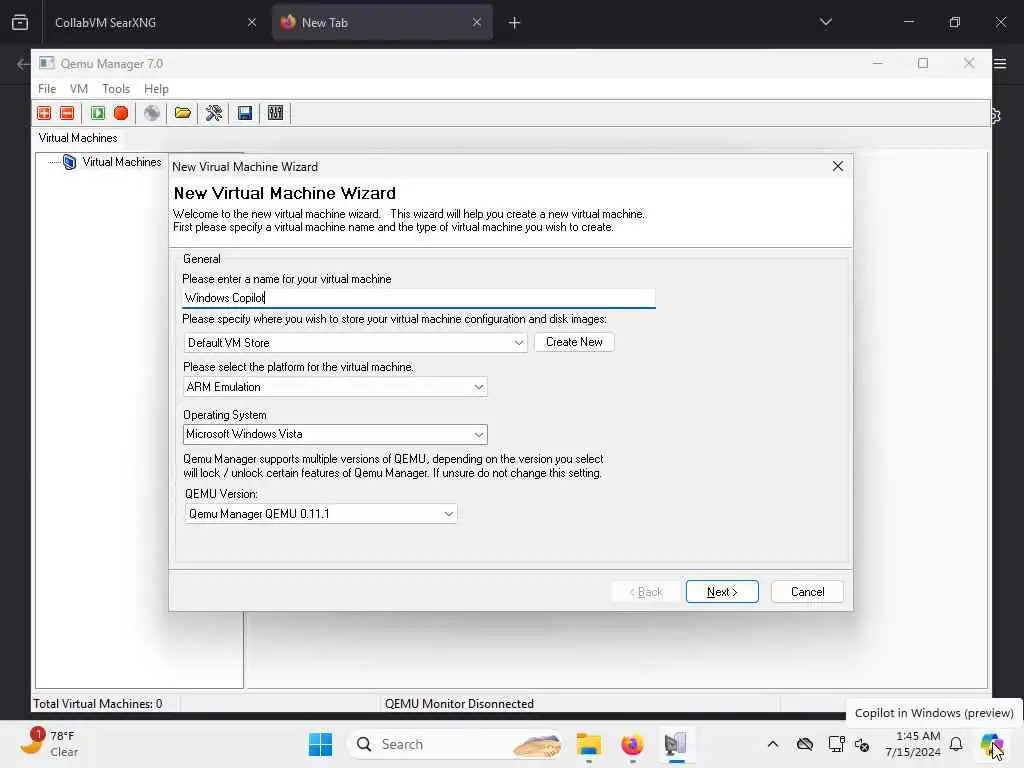Click the Next button in the wizard

tap(722, 592)
